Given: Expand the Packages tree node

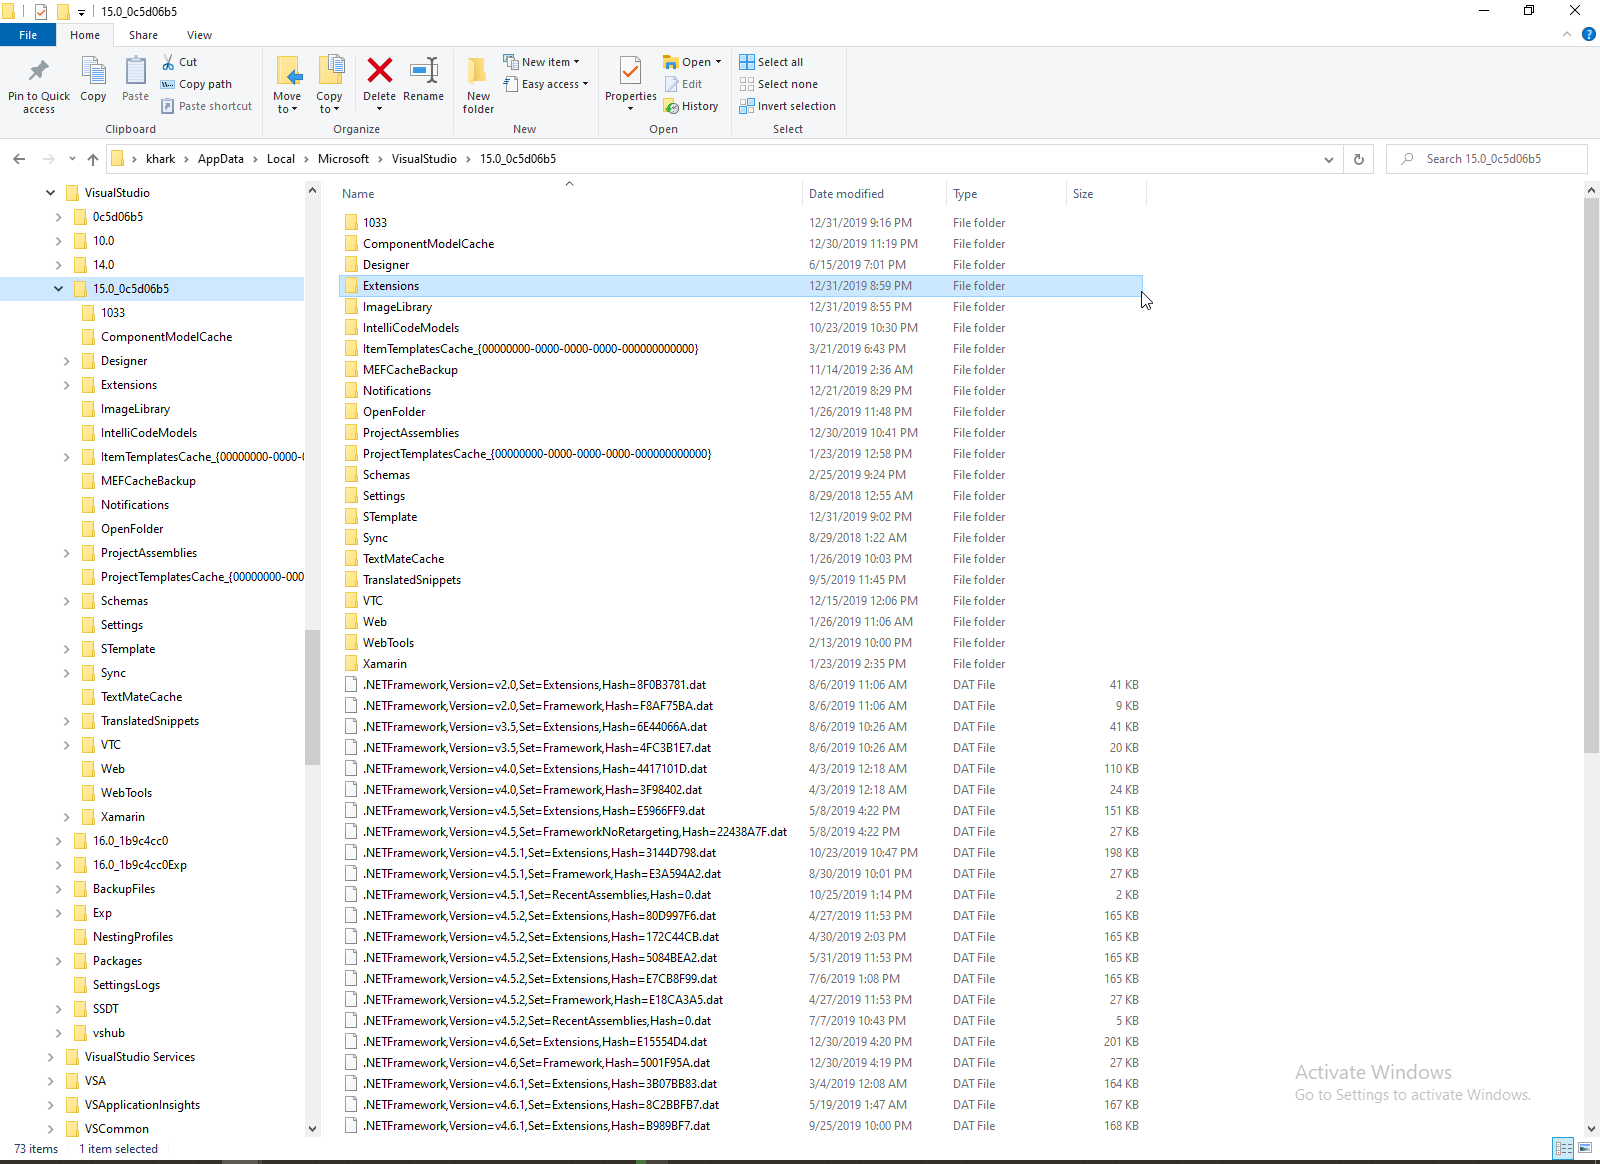Looking at the screenshot, I should click(x=59, y=961).
